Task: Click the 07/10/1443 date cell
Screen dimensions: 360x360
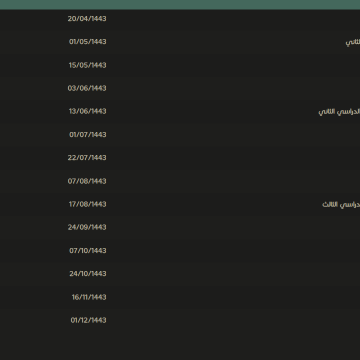Action: pyautogui.click(x=88, y=250)
